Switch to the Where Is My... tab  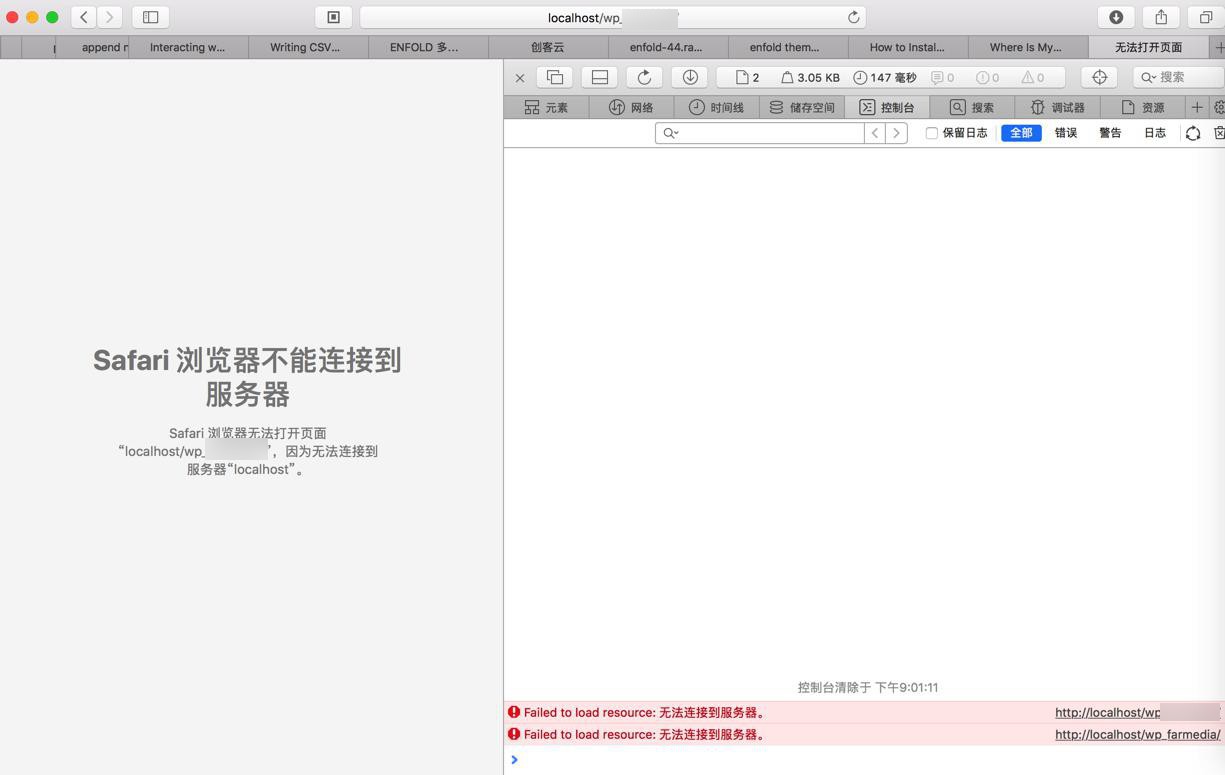tap(1028, 47)
